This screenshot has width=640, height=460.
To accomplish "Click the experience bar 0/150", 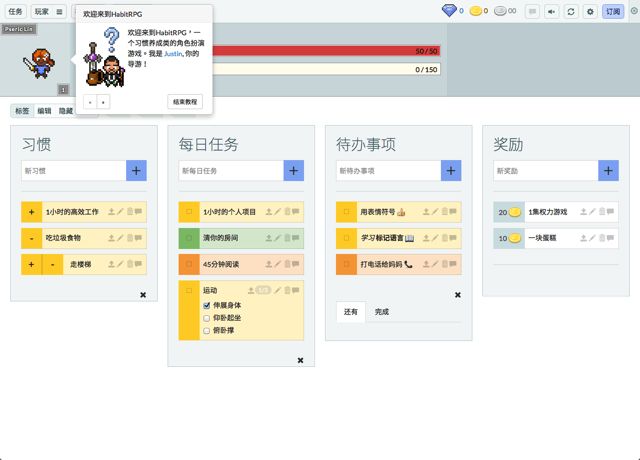I will 326,69.
